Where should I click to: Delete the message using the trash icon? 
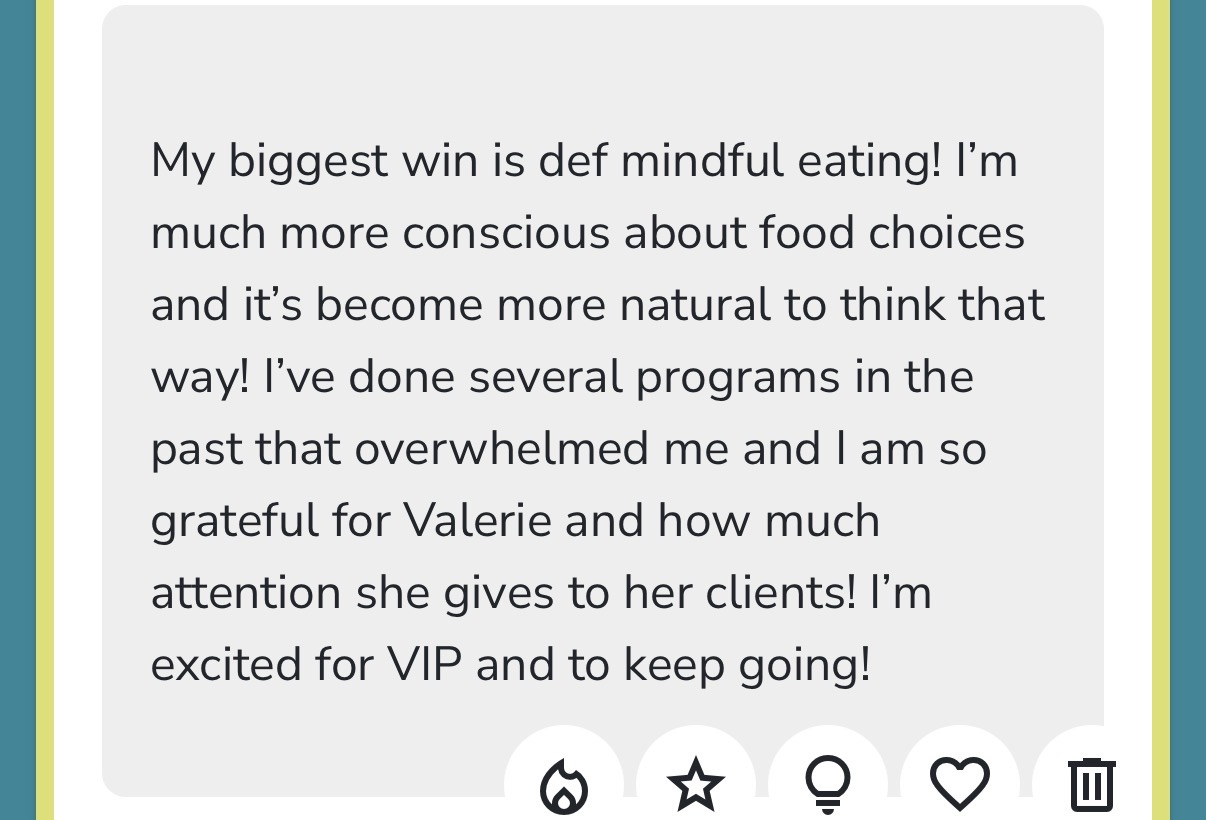(1091, 783)
